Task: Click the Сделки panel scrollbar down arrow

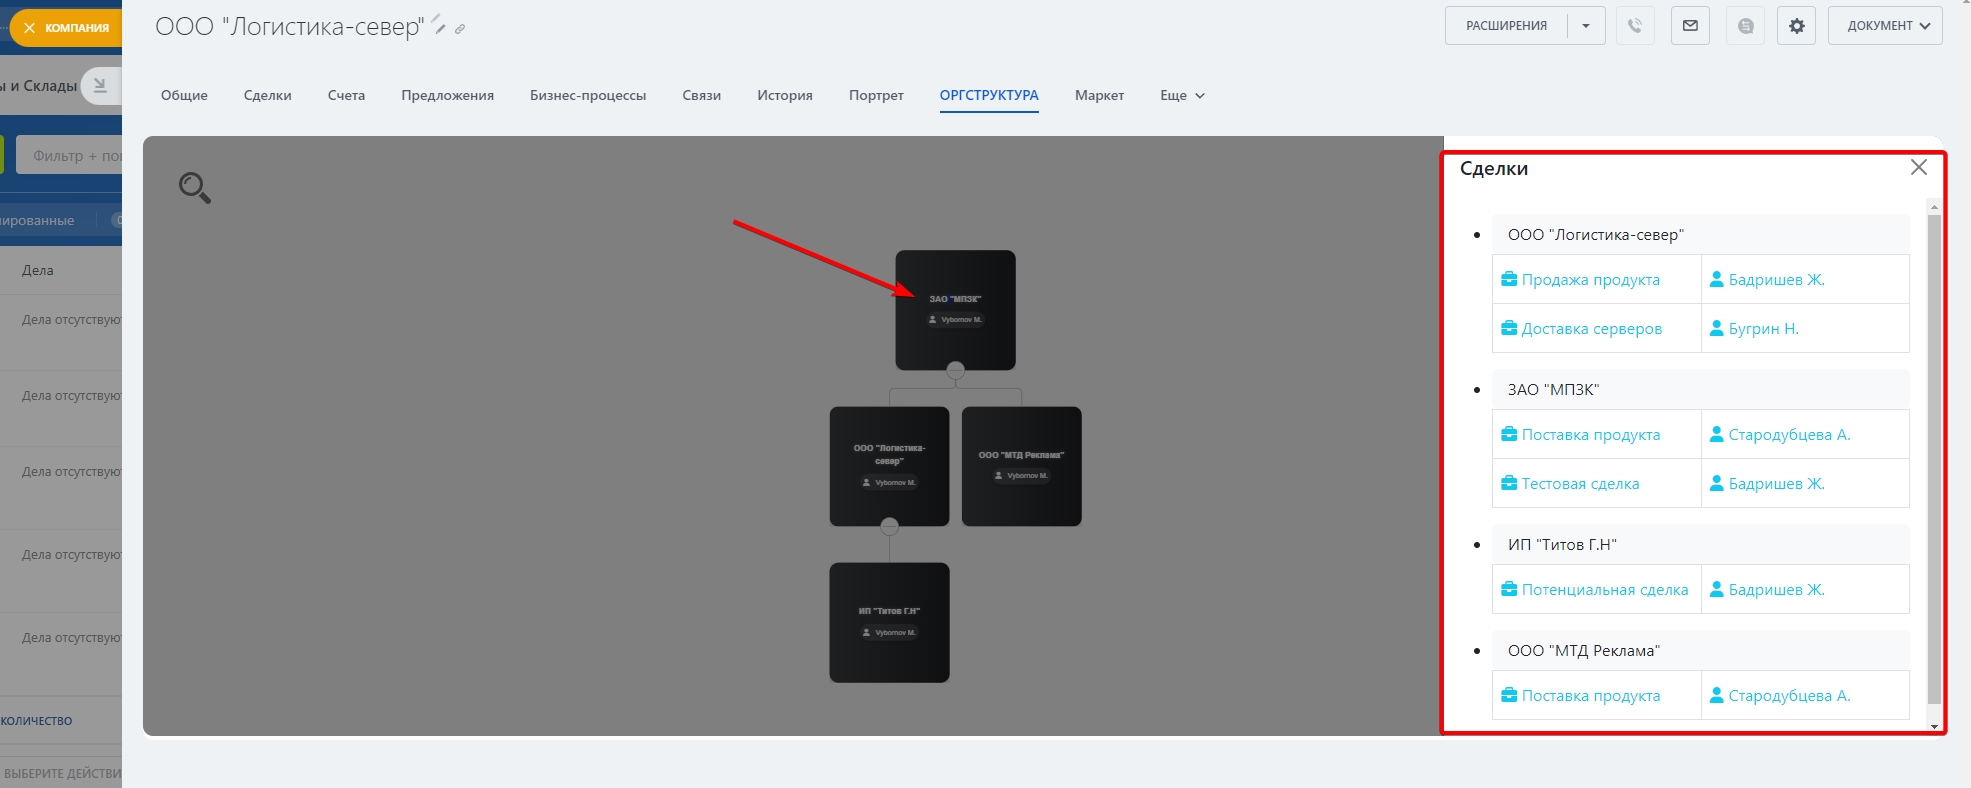Action: [1934, 727]
